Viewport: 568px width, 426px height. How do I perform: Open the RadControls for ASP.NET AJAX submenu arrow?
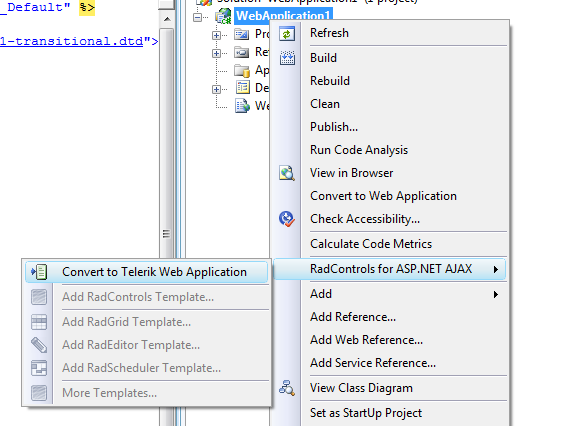(496, 270)
